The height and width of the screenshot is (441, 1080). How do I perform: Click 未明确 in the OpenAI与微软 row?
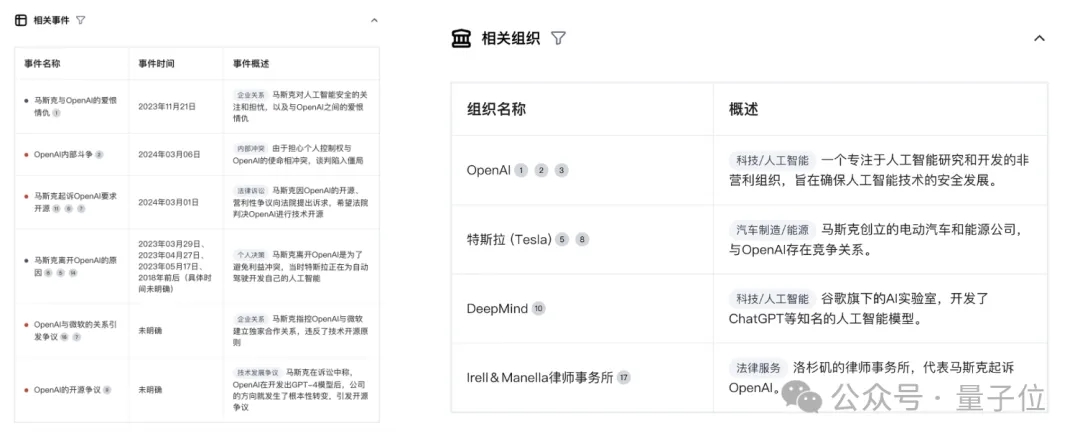click(150, 330)
